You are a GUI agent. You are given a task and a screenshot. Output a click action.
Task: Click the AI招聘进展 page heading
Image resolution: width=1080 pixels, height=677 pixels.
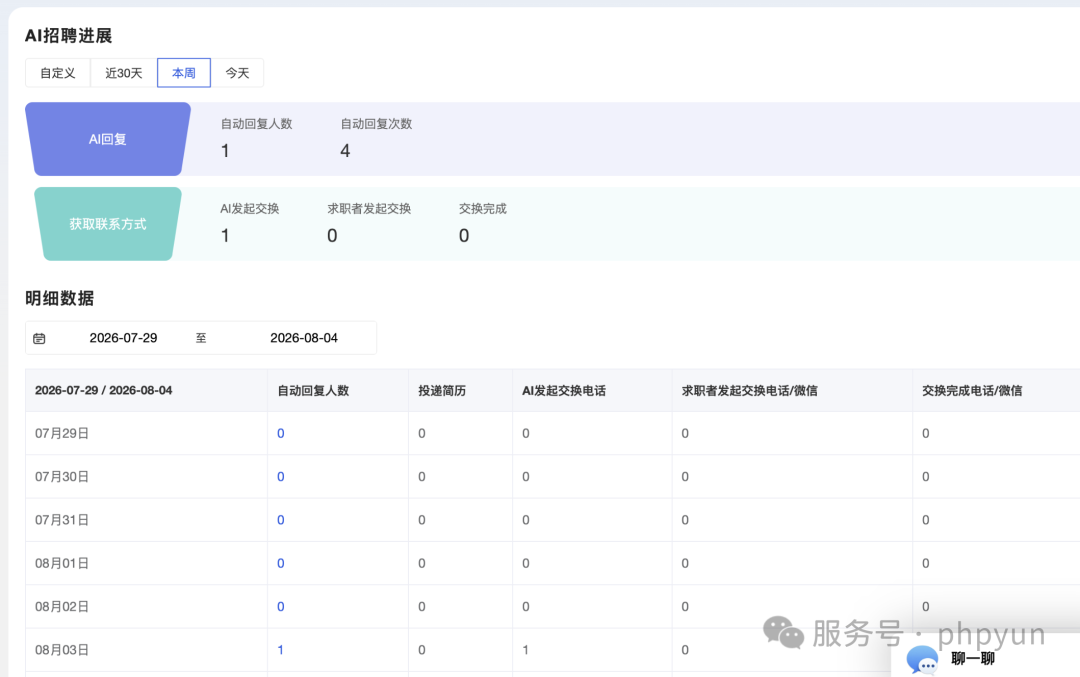pos(68,36)
